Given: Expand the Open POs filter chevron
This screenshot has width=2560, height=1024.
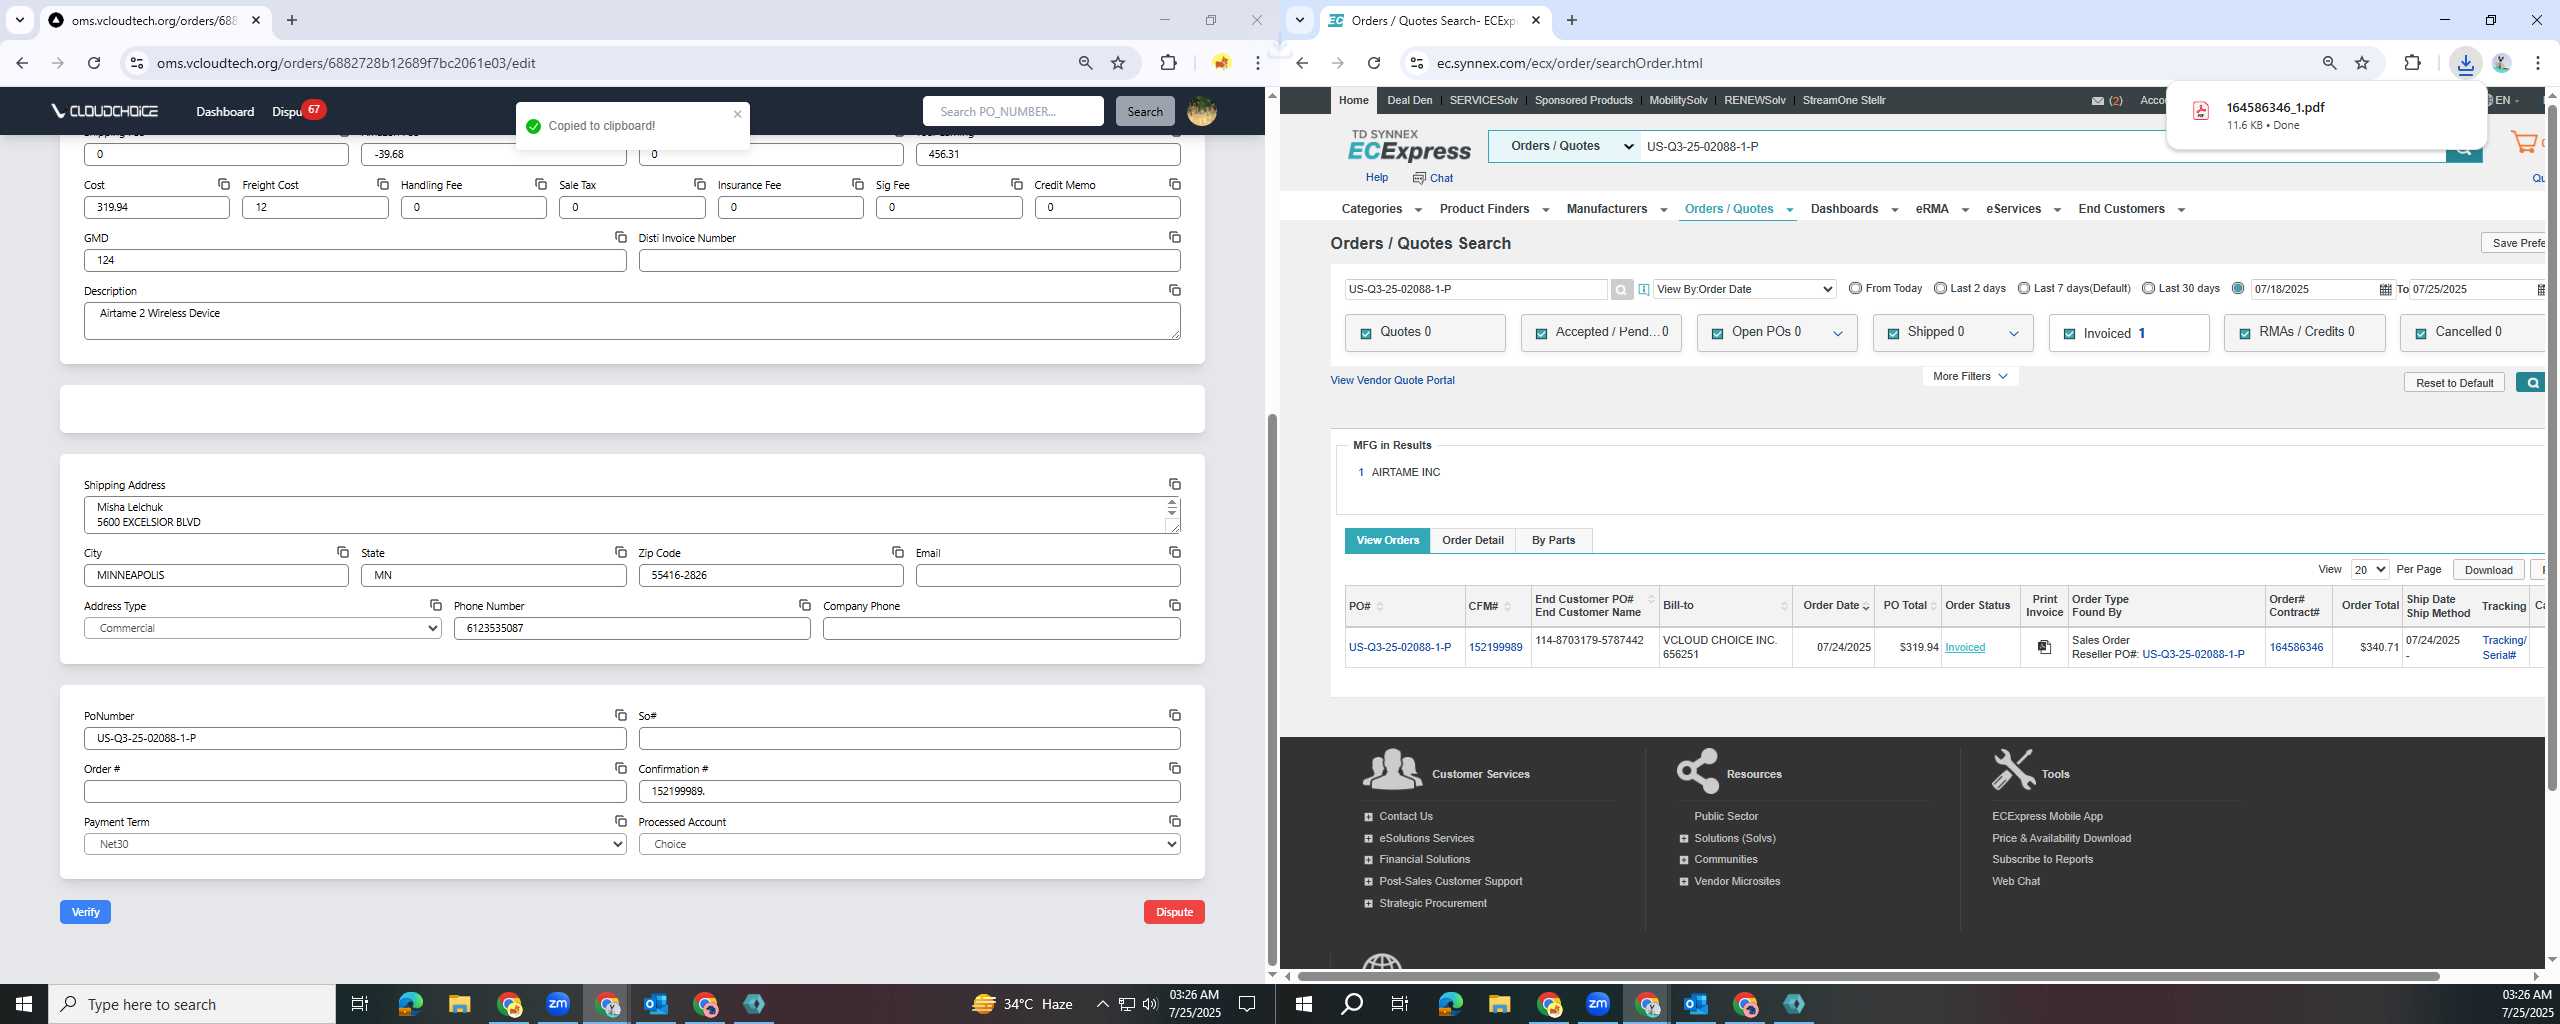Looking at the screenshot, I should 1837,334.
